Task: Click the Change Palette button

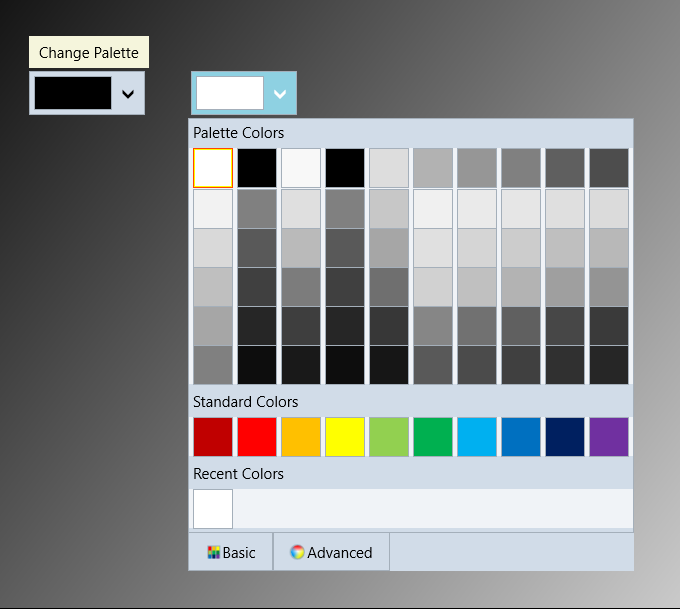Action: pyautogui.click(x=89, y=52)
